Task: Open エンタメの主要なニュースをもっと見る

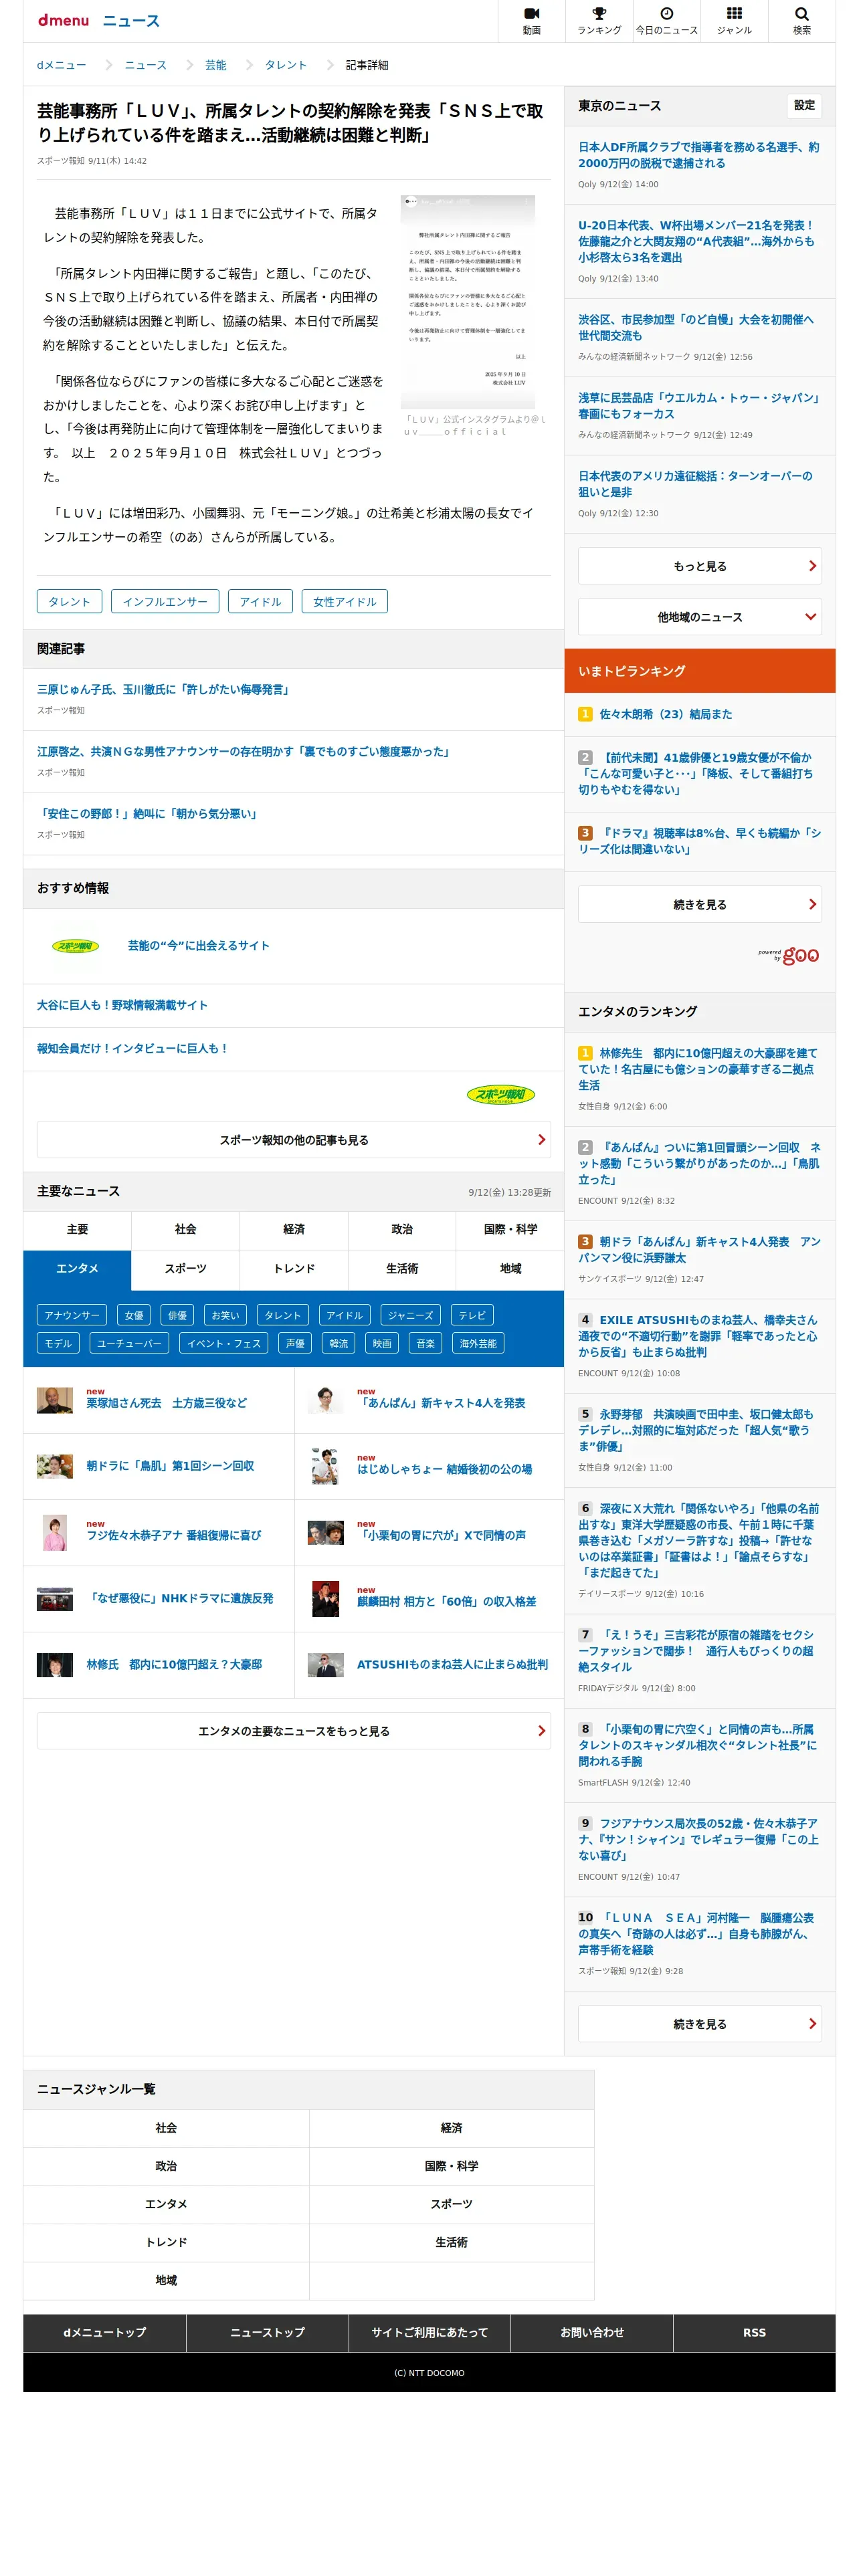Action: (294, 1730)
